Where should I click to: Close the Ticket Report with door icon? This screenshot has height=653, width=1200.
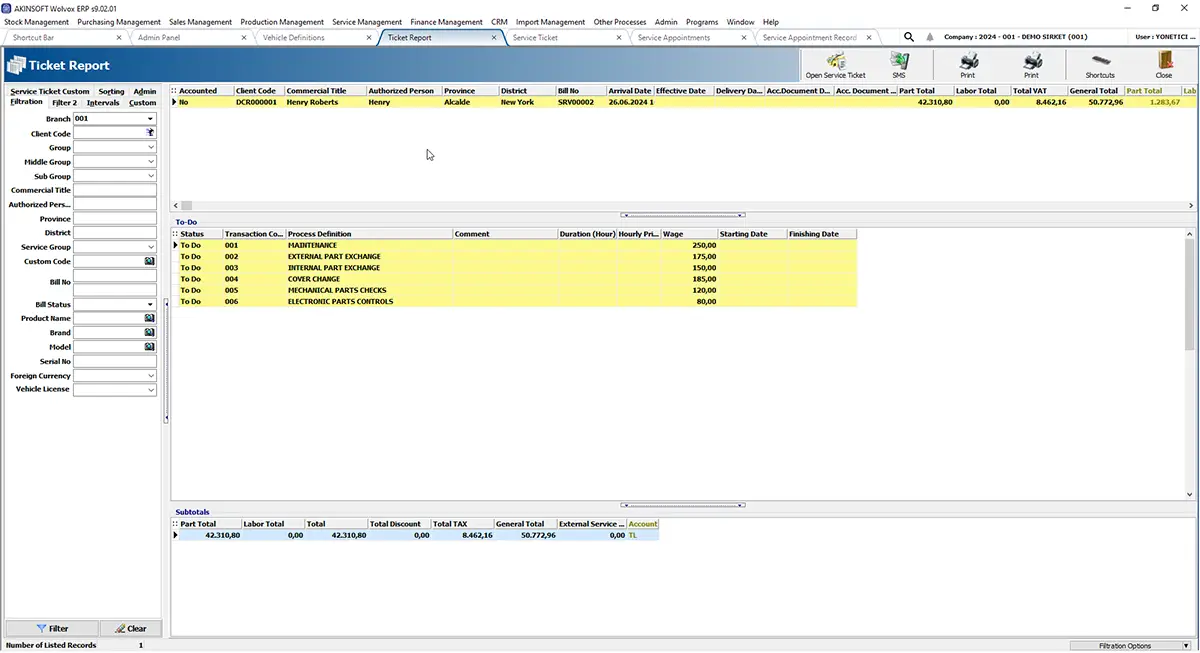[x=1164, y=65]
